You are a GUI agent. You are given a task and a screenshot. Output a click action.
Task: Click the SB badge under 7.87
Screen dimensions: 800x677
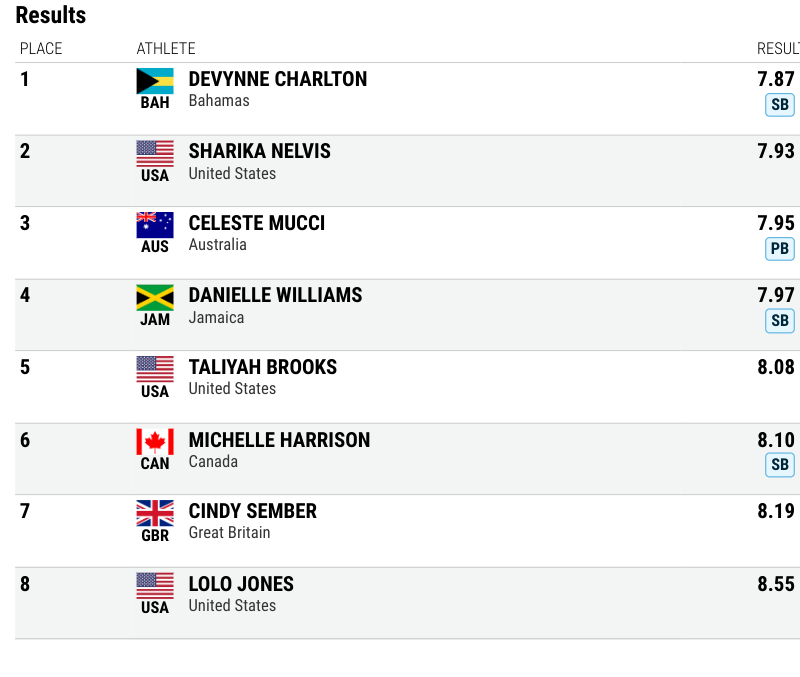pyautogui.click(x=780, y=105)
